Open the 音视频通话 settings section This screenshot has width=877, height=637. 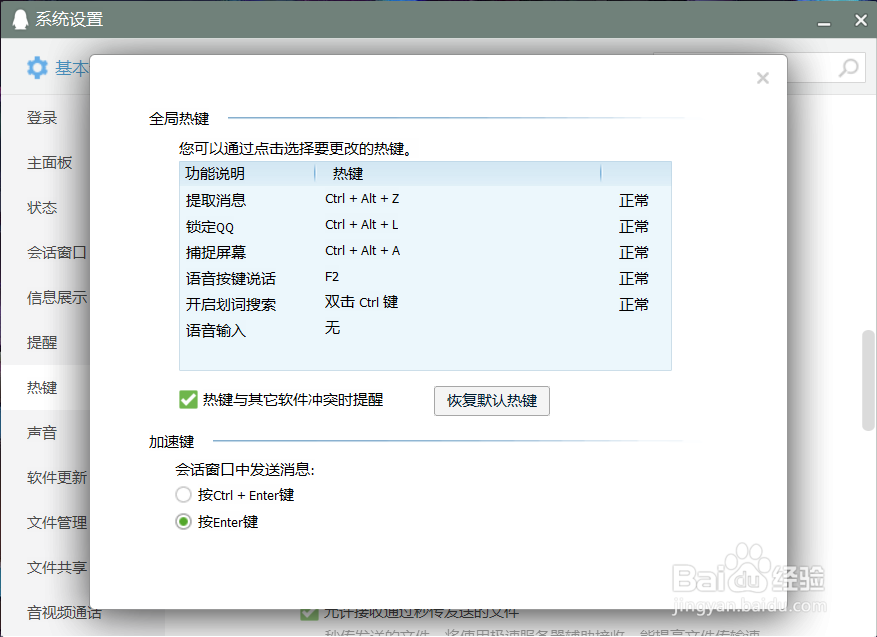coord(64,612)
